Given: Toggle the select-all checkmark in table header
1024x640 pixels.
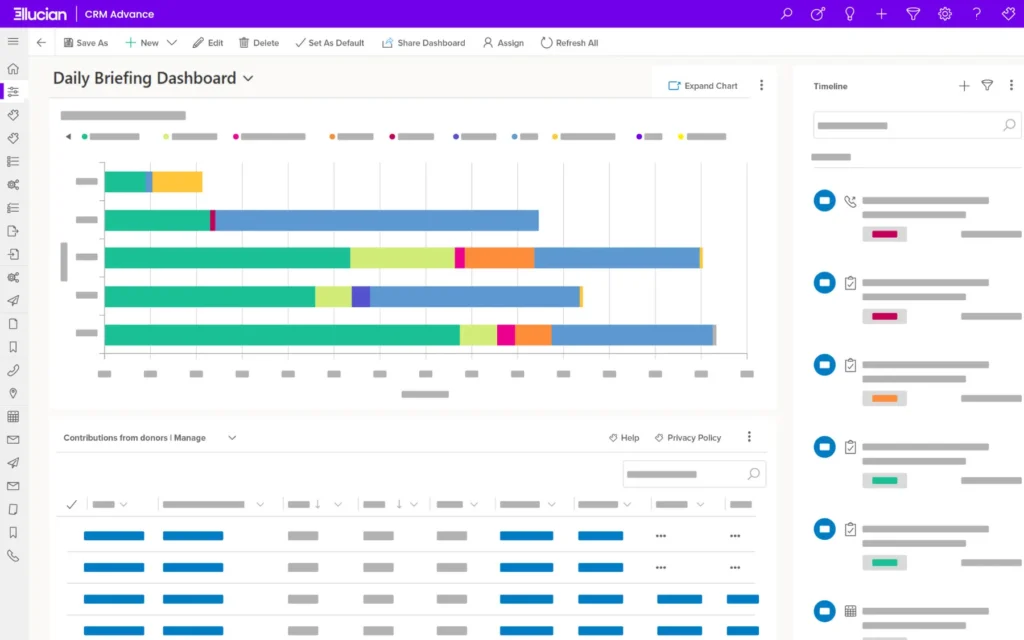Looking at the screenshot, I should click(x=71, y=505).
